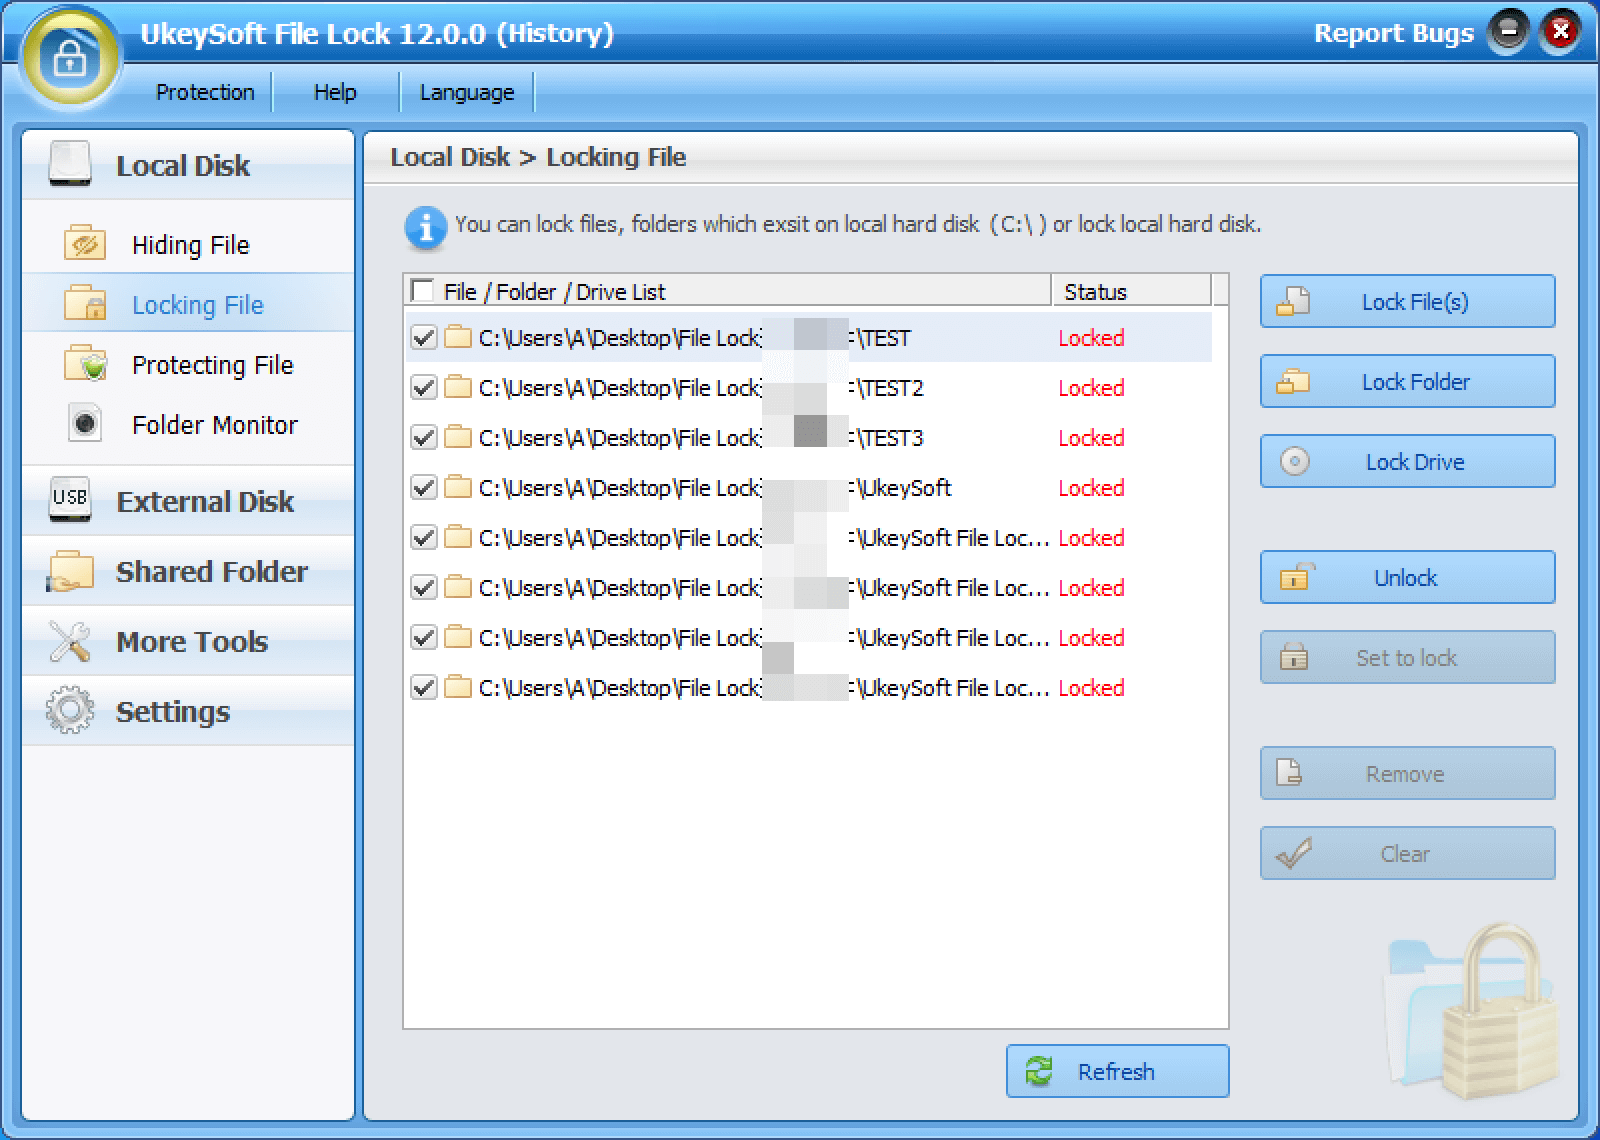Click the Set to lock padlock icon

(x=1294, y=657)
